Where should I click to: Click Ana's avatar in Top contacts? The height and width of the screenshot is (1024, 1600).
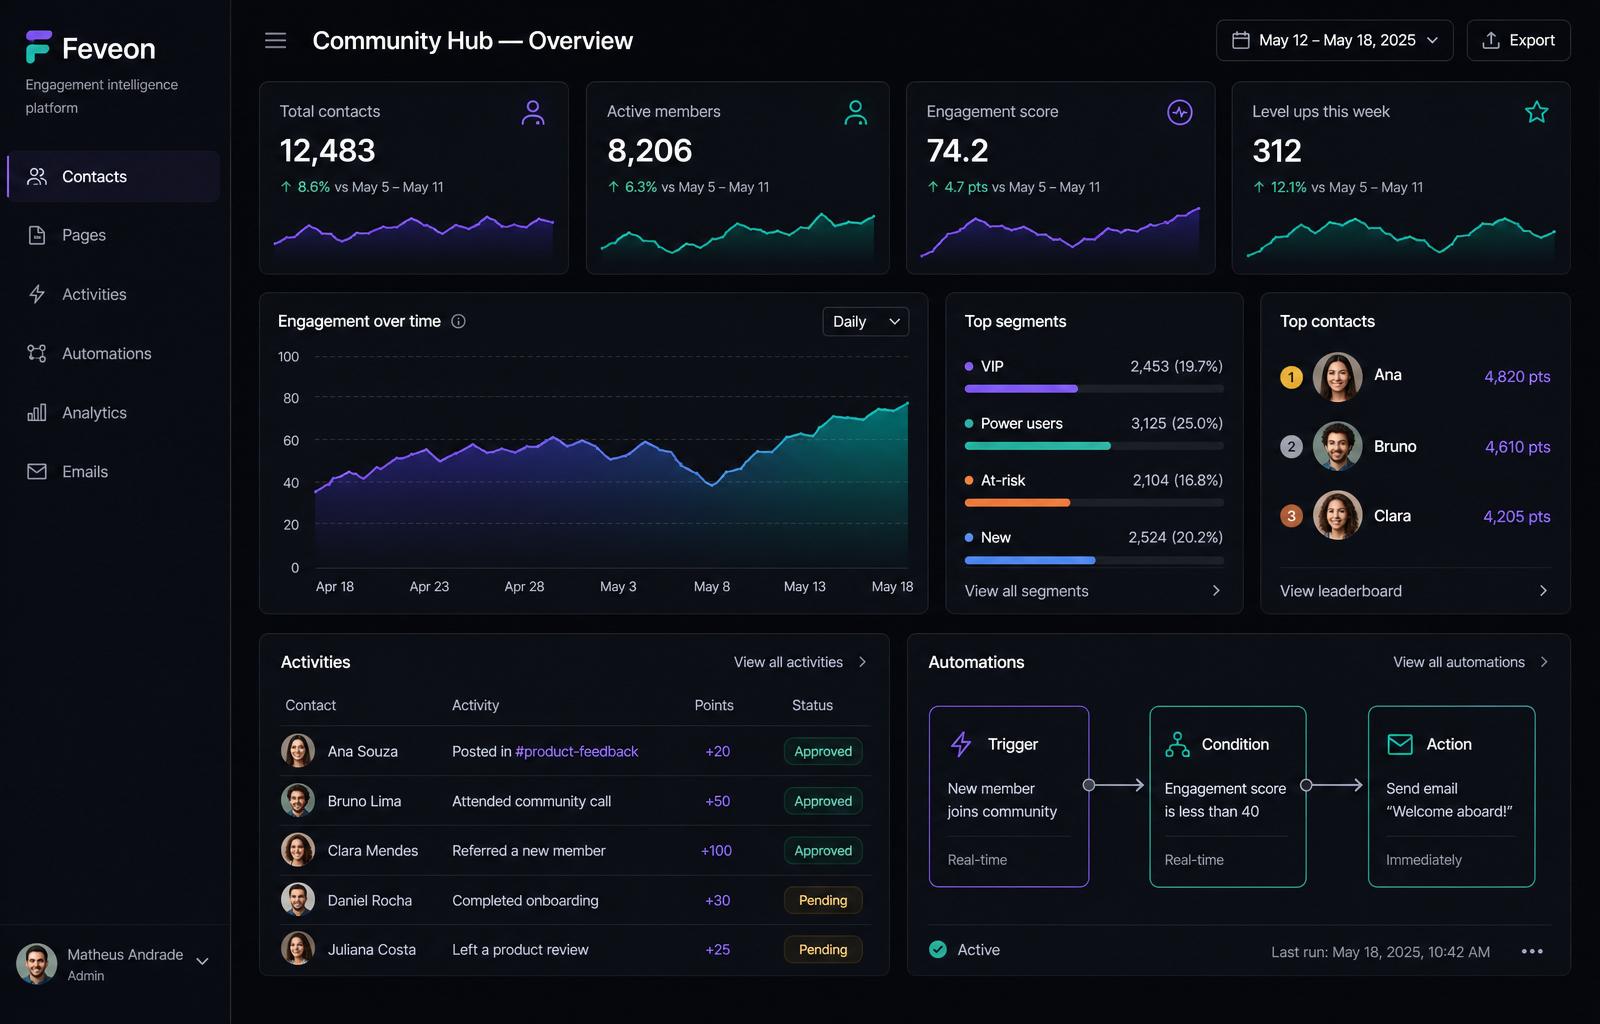click(1337, 377)
